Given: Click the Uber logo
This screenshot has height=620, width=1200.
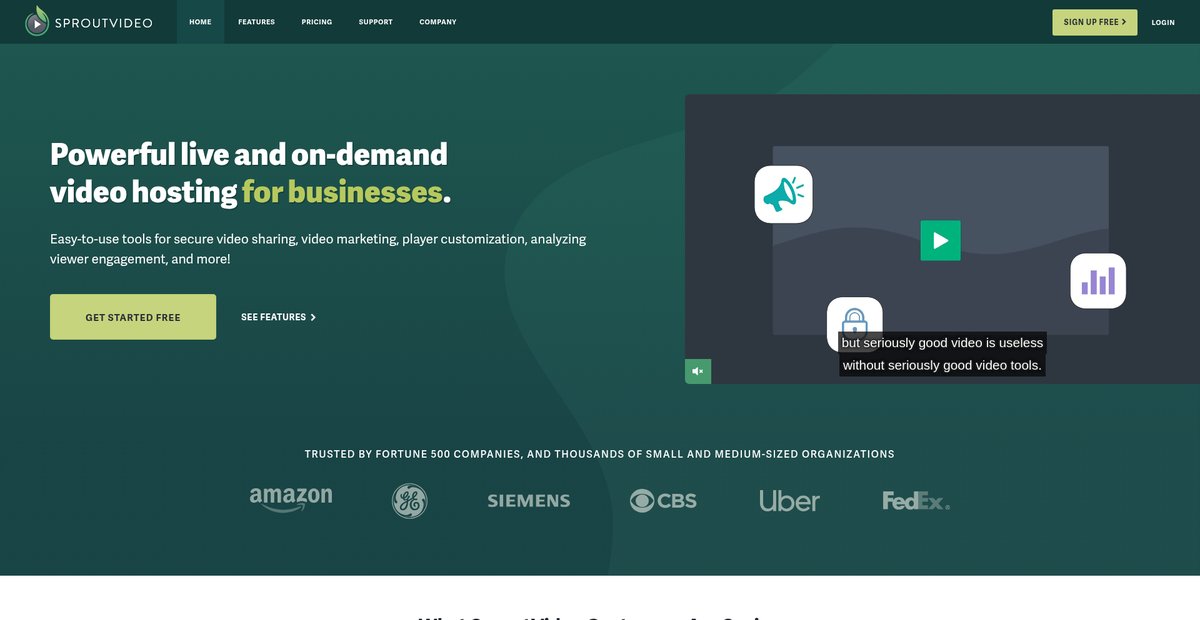Looking at the screenshot, I should point(790,501).
